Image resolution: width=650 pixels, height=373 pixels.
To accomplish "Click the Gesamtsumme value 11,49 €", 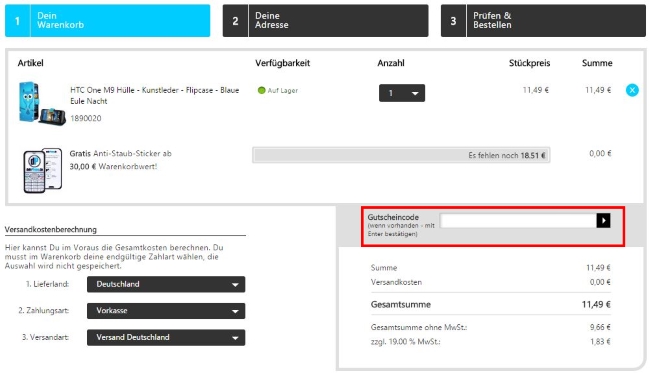I will point(596,305).
